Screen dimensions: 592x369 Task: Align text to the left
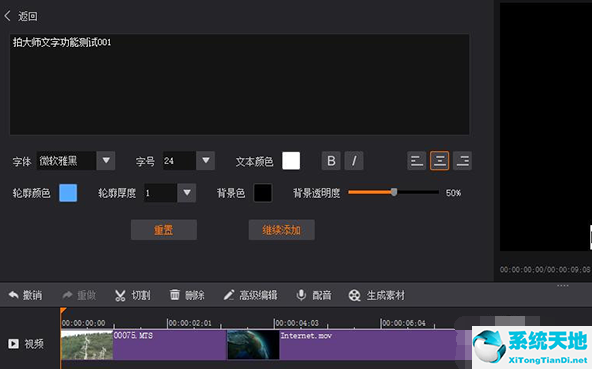pyautogui.click(x=417, y=161)
